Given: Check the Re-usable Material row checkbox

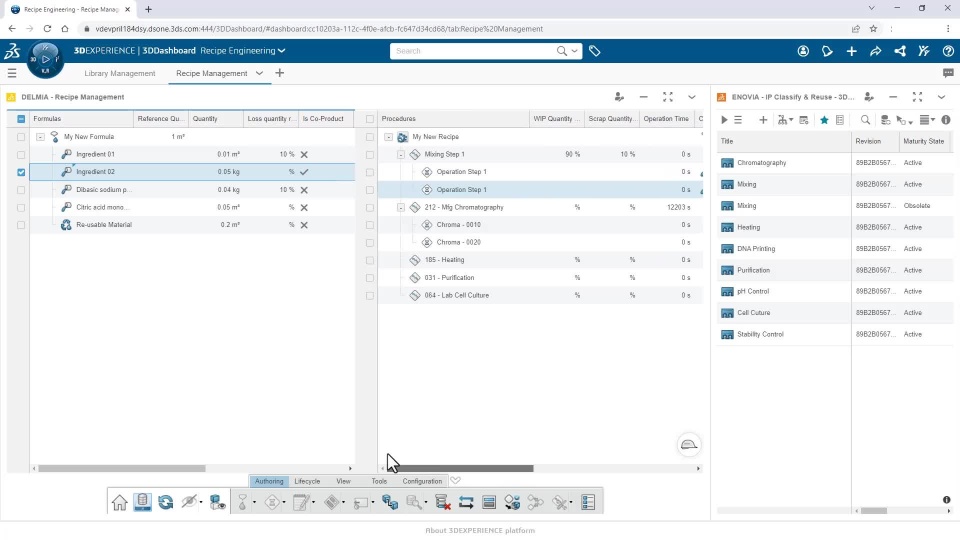Looking at the screenshot, I should point(21,225).
